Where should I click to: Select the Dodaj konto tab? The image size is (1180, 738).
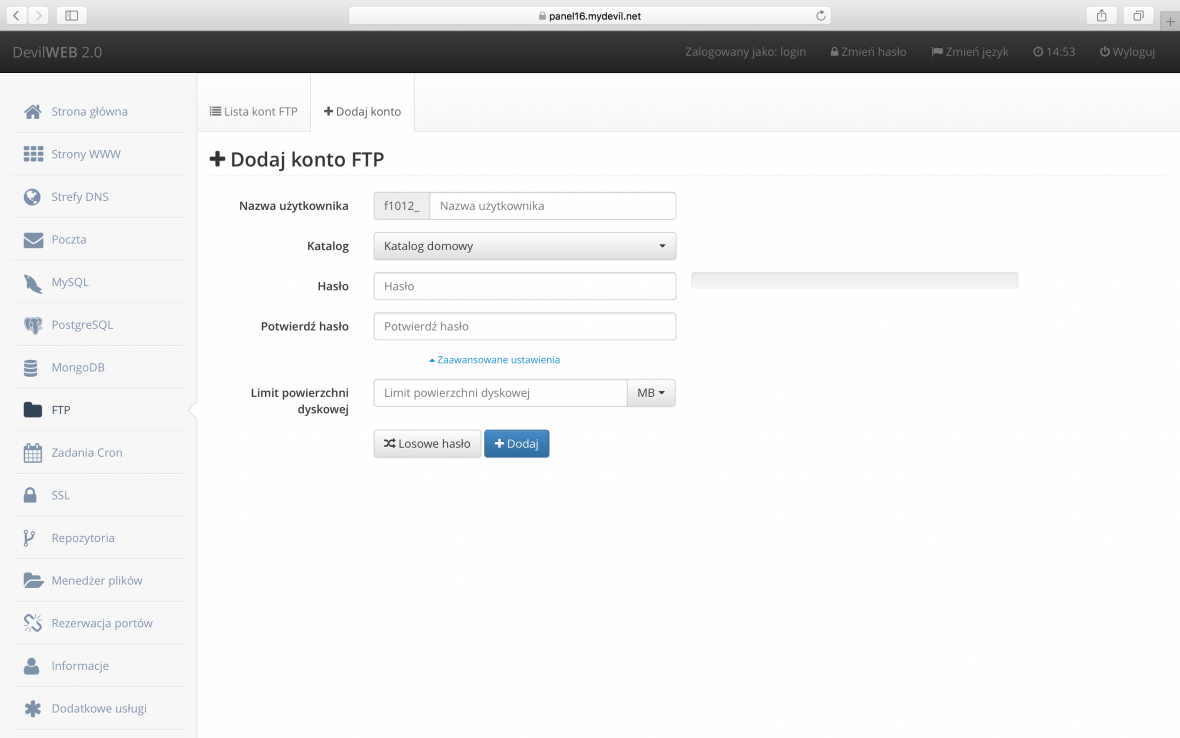click(362, 111)
